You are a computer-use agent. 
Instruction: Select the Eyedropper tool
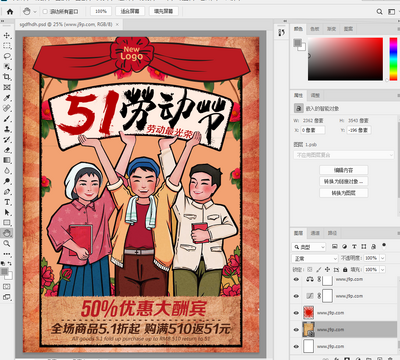7,98
